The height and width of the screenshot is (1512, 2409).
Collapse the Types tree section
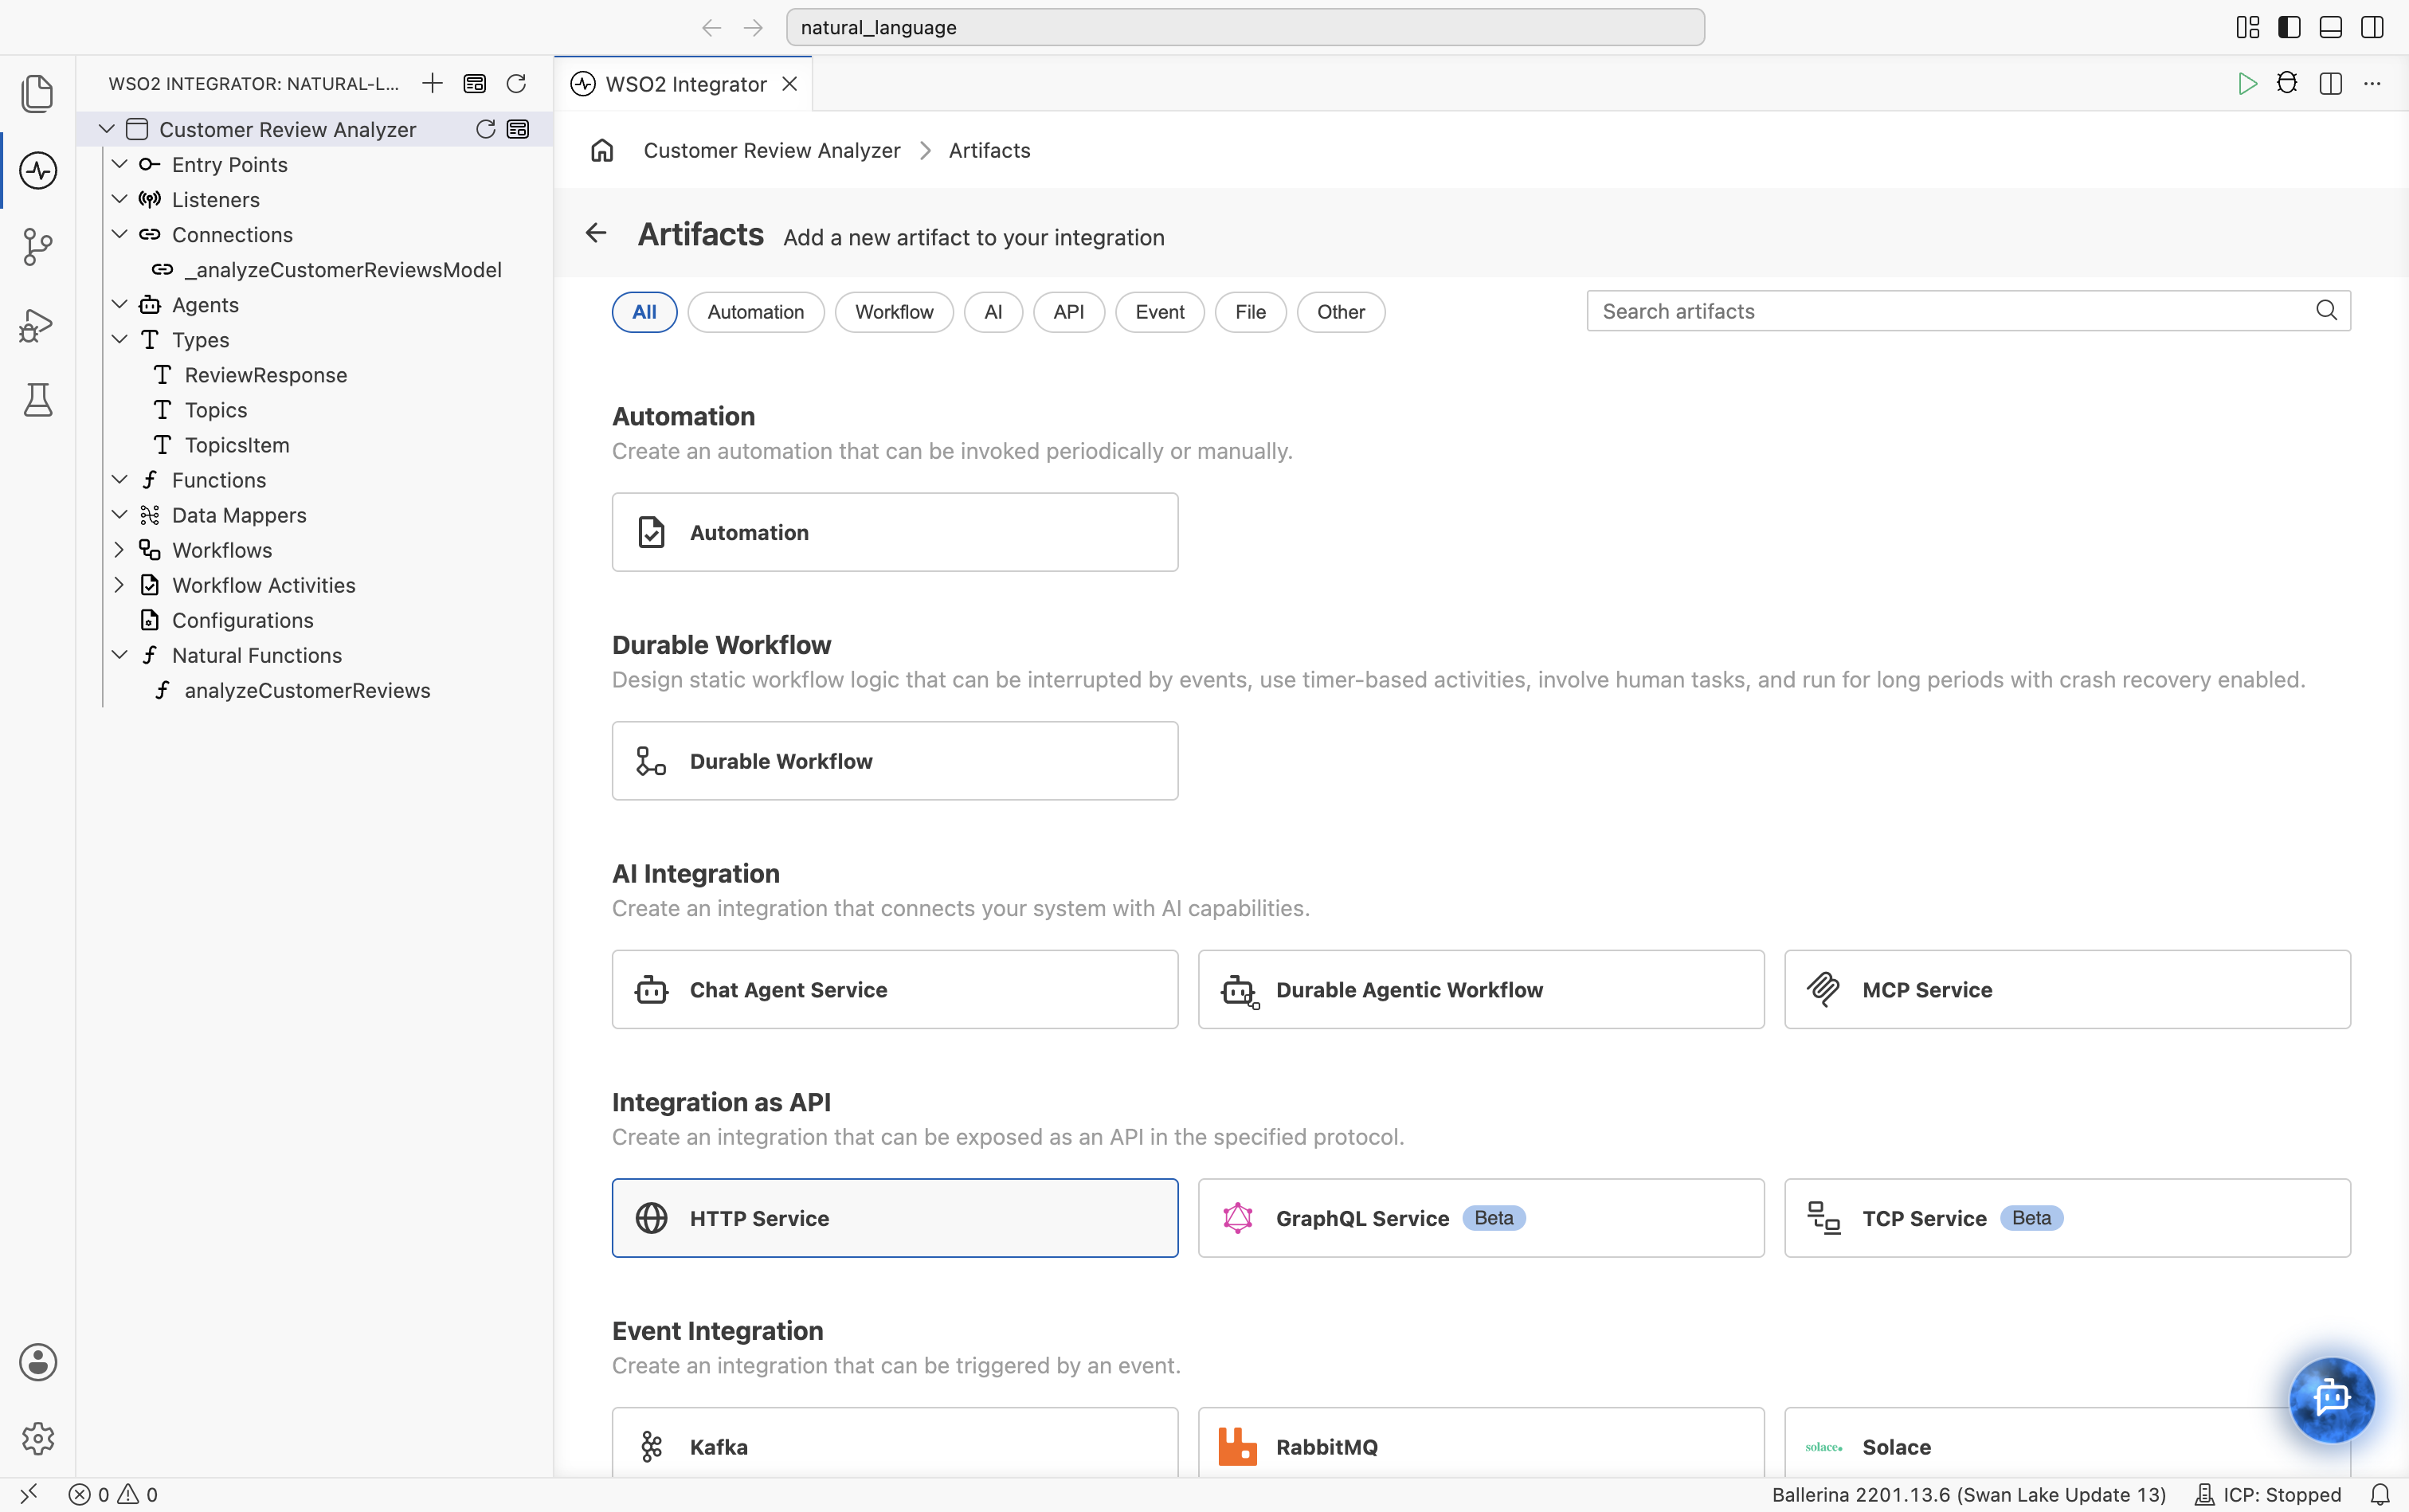pyautogui.click(x=119, y=339)
